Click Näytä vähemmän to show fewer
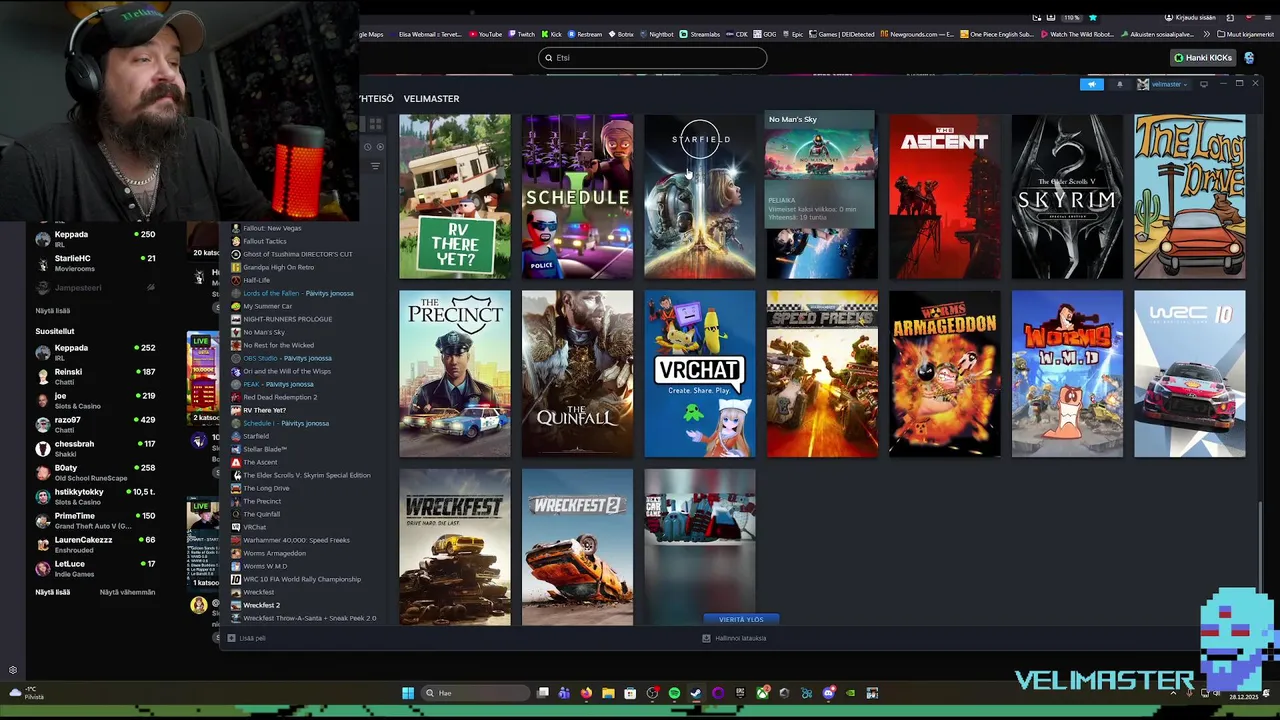The image size is (1280, 720). [x=127, y=592]
